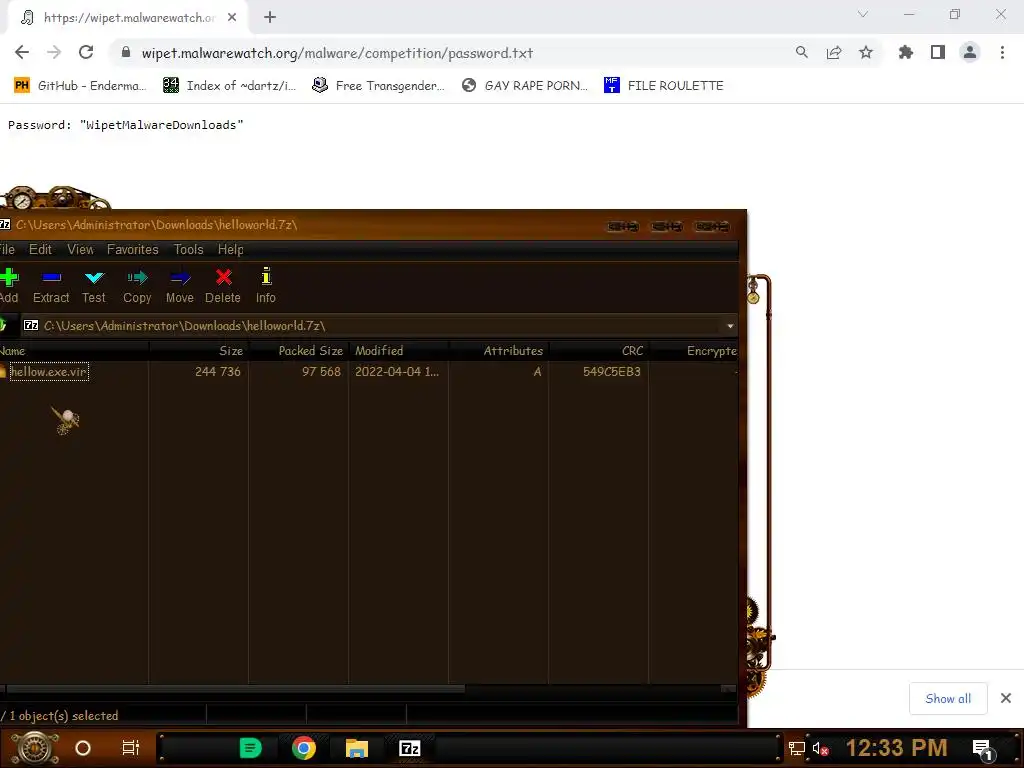The image size is (1024, 768).
Task: Open a new Chrome tab
Action: tap(270, 17)
